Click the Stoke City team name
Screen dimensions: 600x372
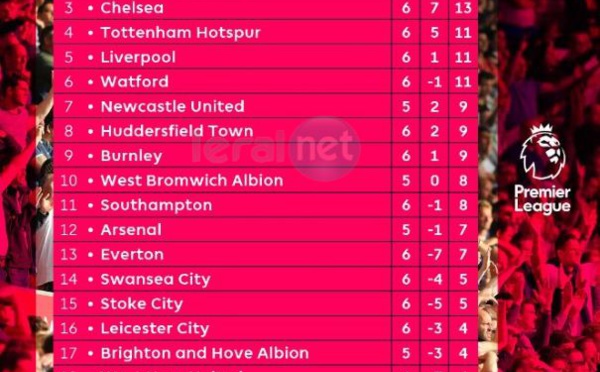coord(142,304)
